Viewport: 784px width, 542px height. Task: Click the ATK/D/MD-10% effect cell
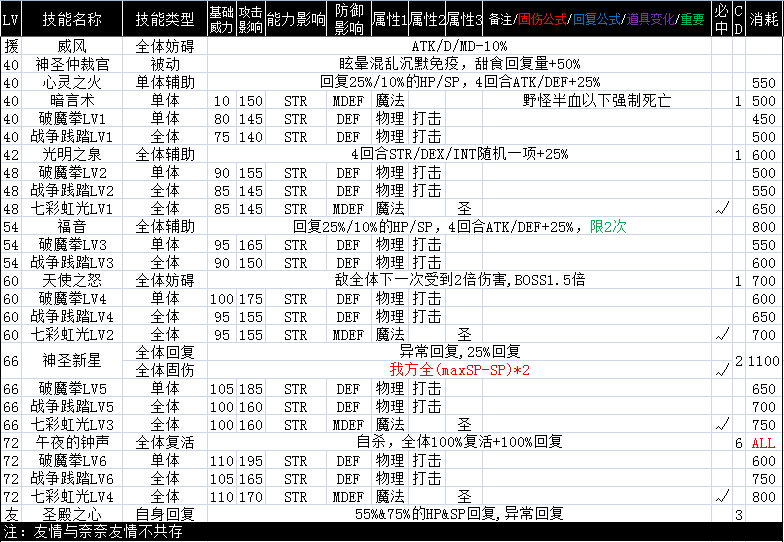point(459,46)
